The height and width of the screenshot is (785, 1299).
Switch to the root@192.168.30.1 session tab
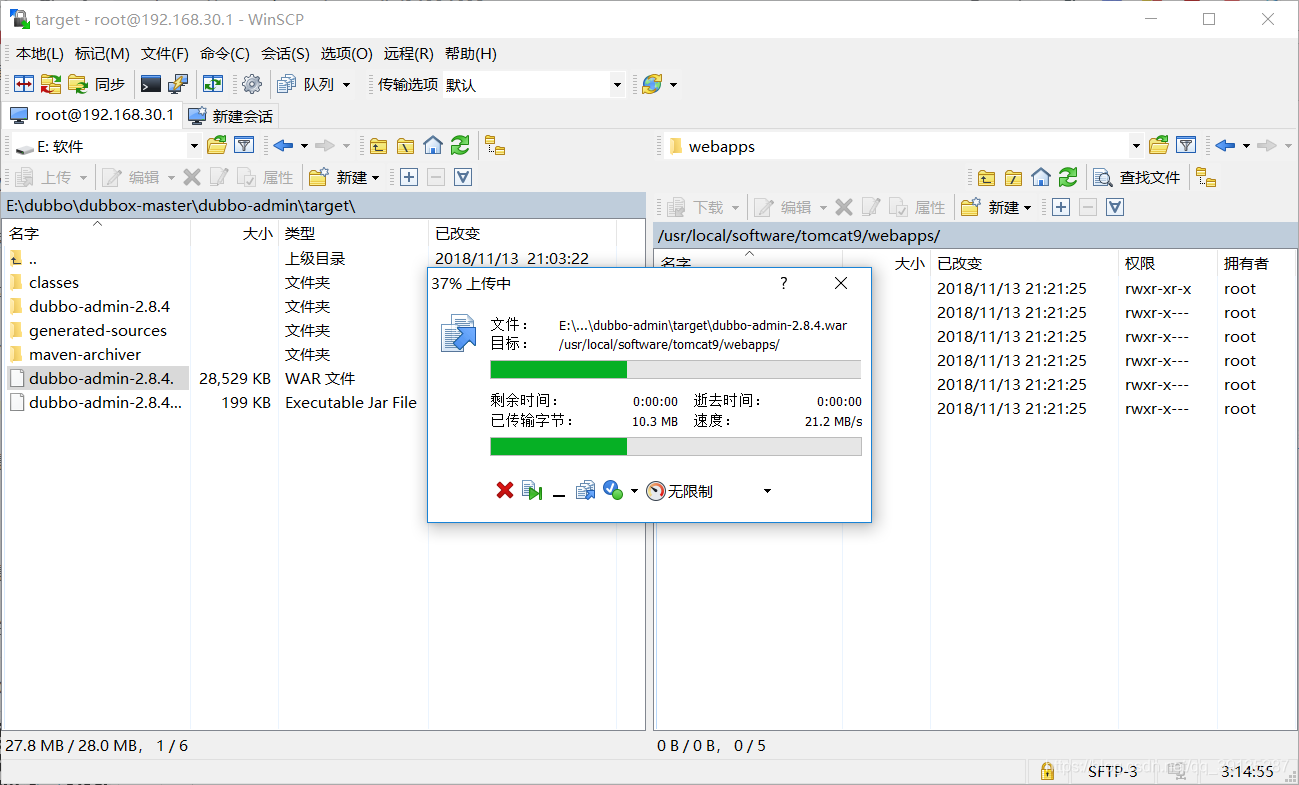pos(92,115)
